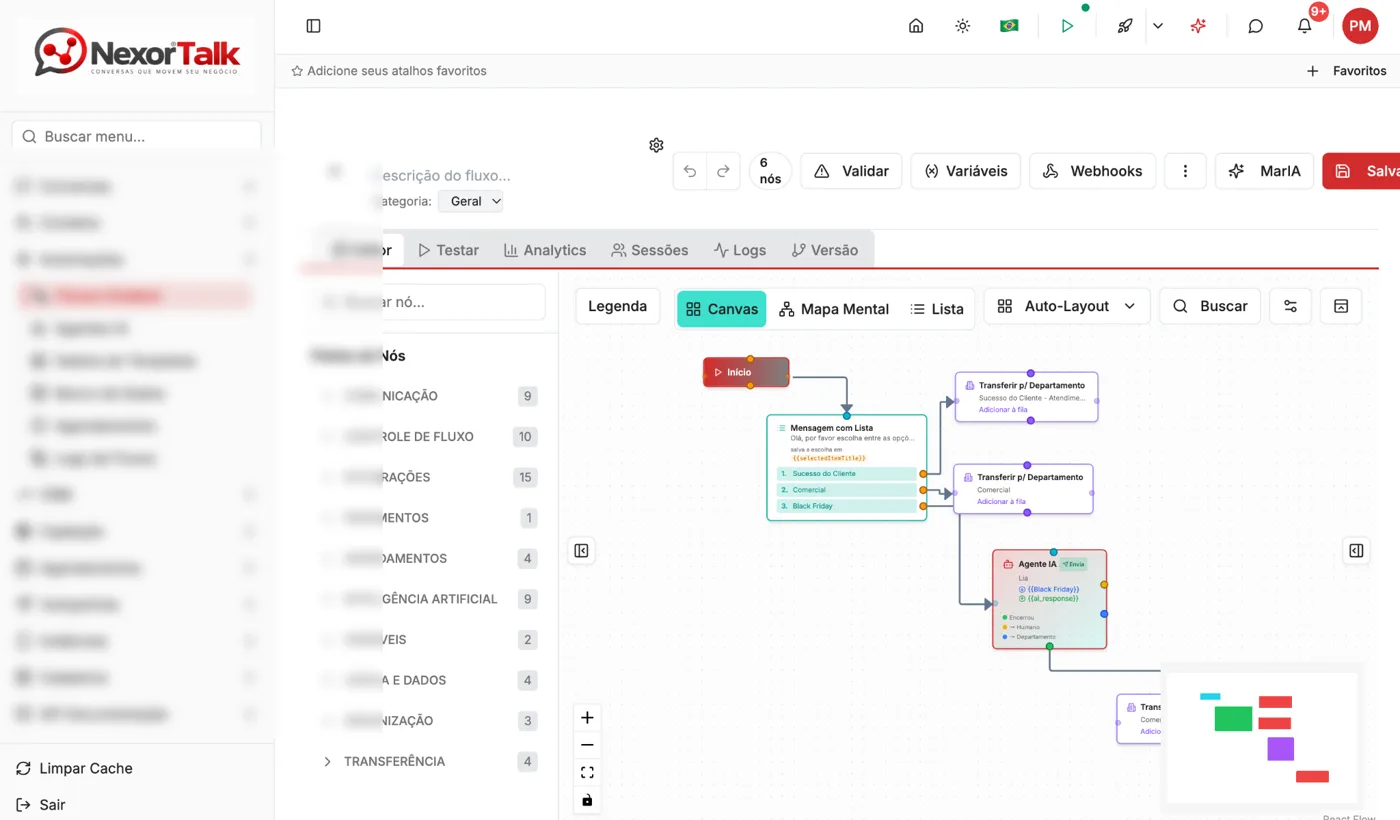Open the rocket icon in header
This screenshot has width=1400, height=820.
[x=1125, y=26]
